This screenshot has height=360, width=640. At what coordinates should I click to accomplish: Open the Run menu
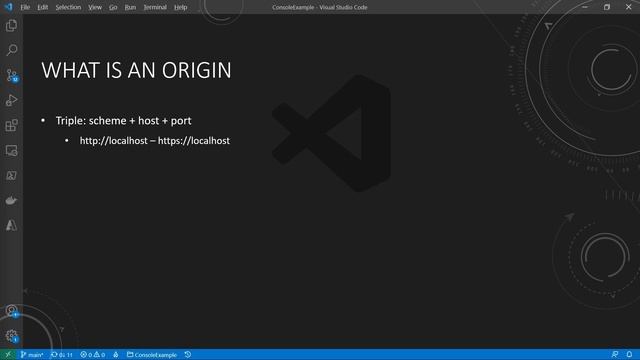(x=130, y=7)
